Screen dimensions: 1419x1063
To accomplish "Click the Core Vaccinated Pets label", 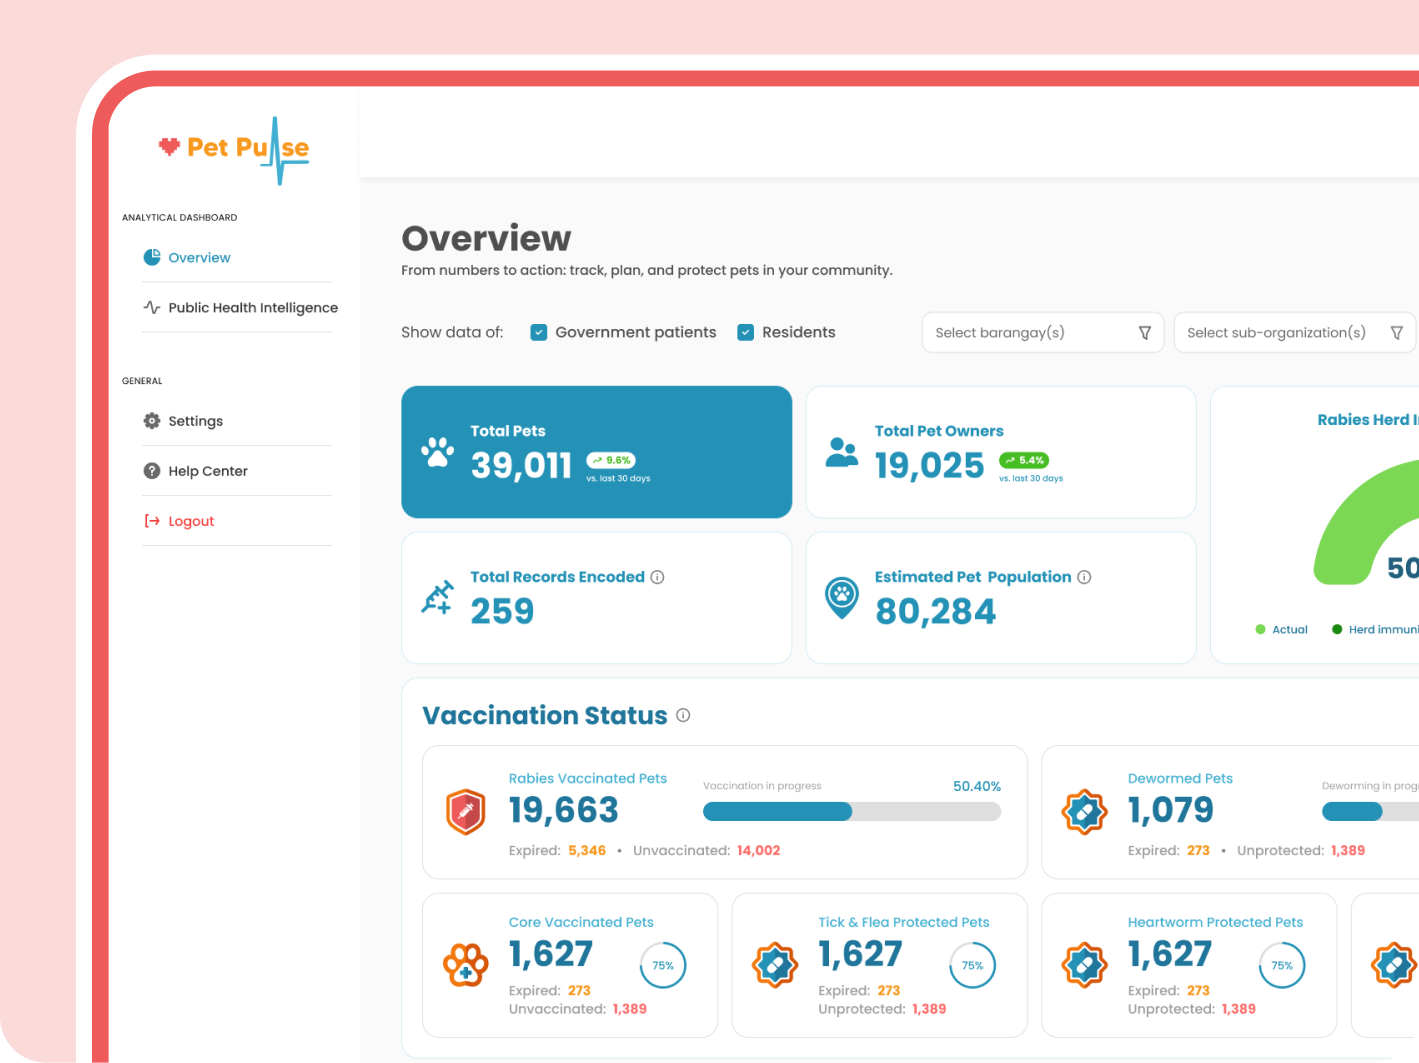I will coord(581,922).
